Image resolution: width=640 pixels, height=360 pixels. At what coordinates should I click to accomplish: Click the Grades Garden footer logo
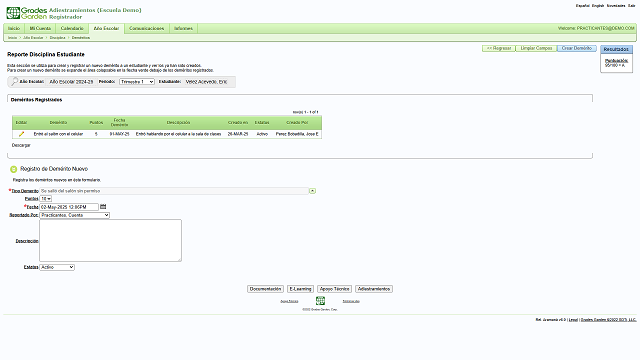tap(320, 301)
